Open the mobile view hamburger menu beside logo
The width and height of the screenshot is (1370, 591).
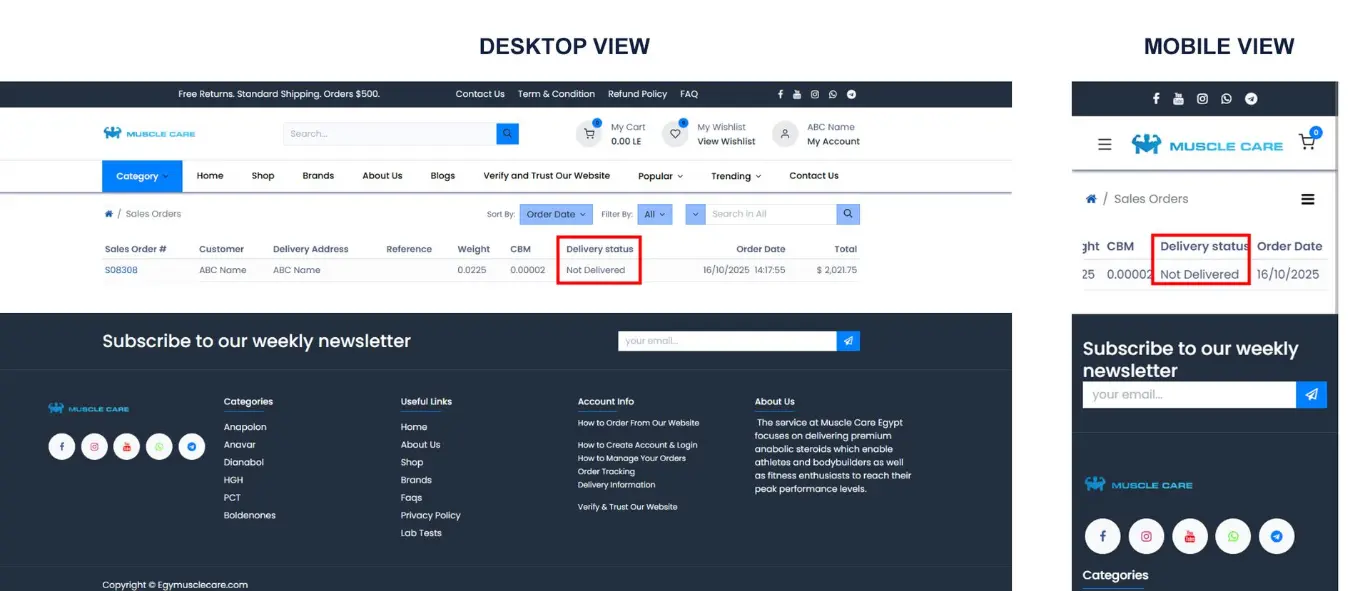coord(1105,144)
